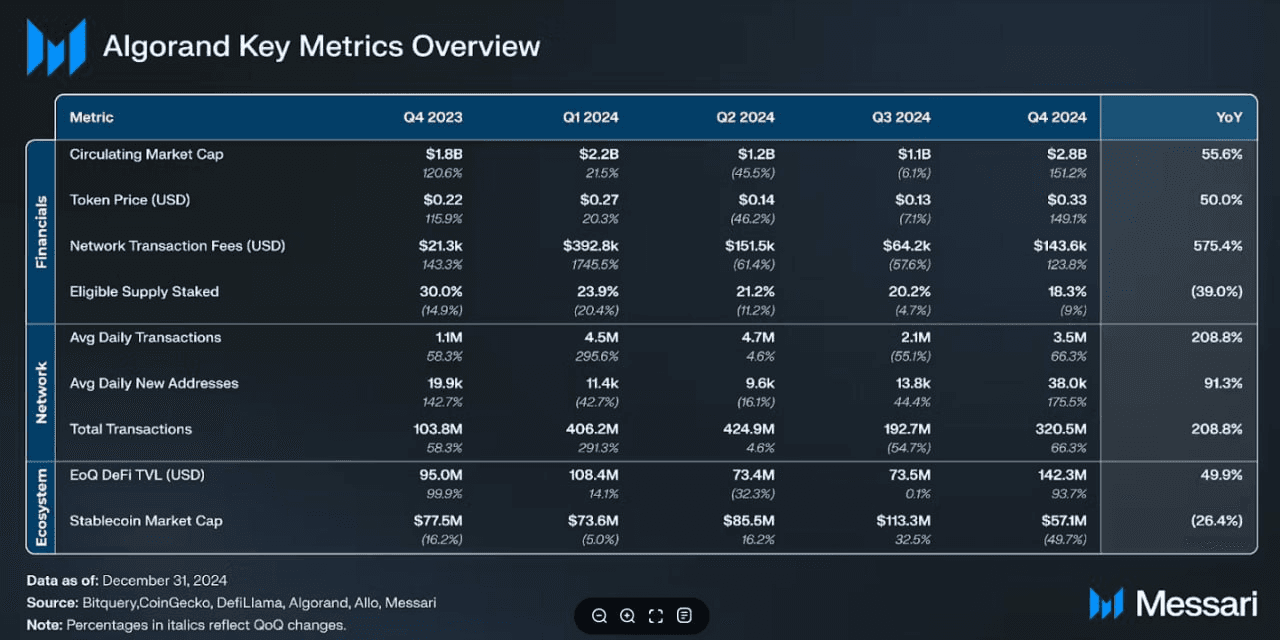This screenshot has width=1280, height=640.
Task: Zoom in on the metrics image
Action: [627, 616]
